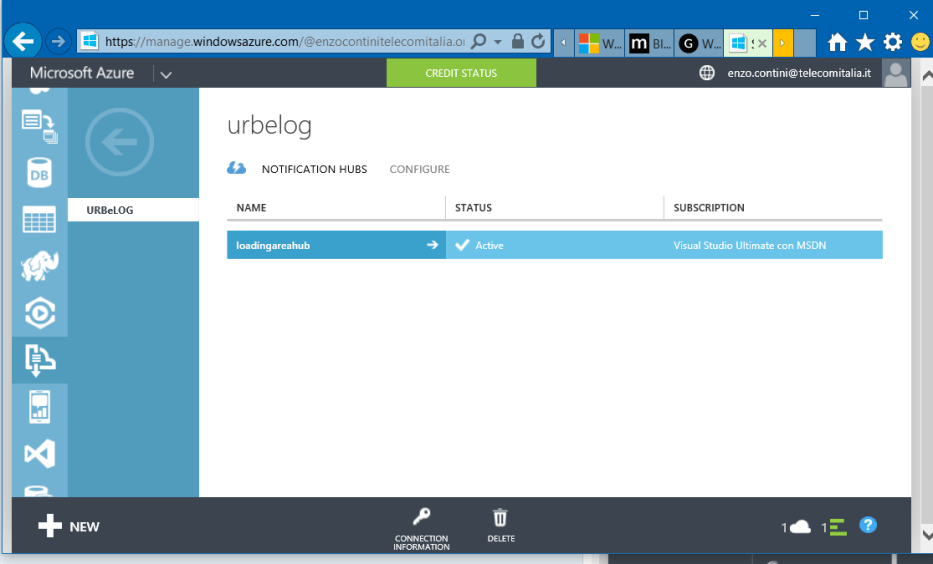Click the page scrollbar up arrow
Image resolution: width=933 pixels, height=564 pixels.
(x=927, y=76)
